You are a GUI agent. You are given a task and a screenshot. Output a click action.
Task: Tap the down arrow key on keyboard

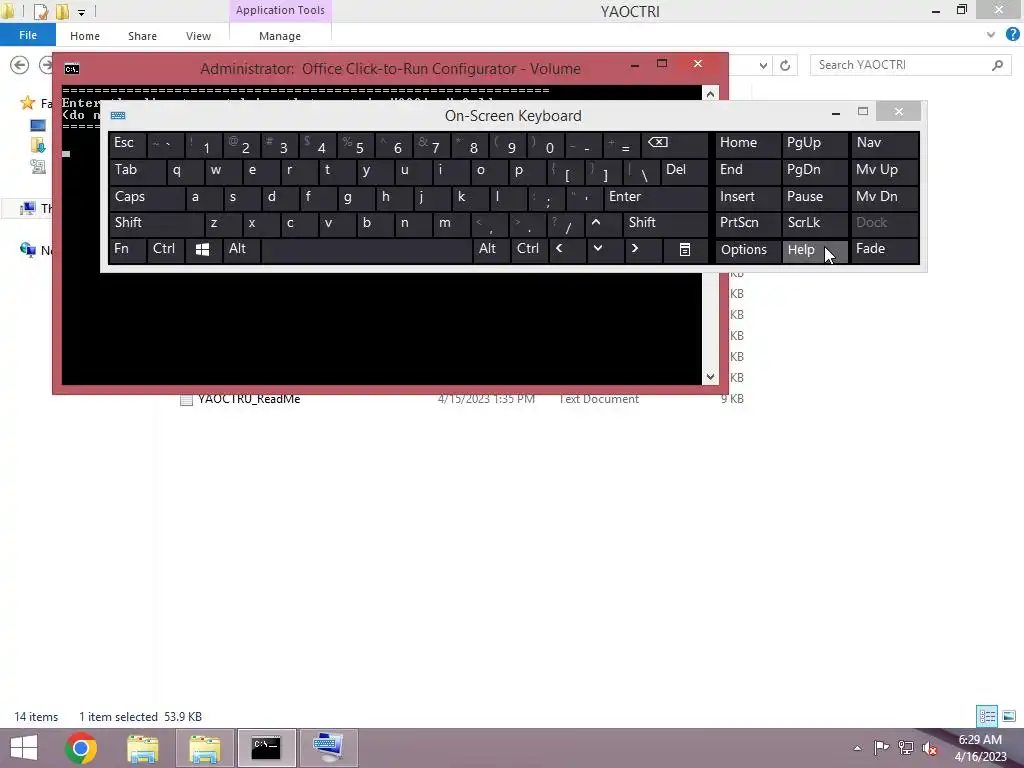pos(598,250)
